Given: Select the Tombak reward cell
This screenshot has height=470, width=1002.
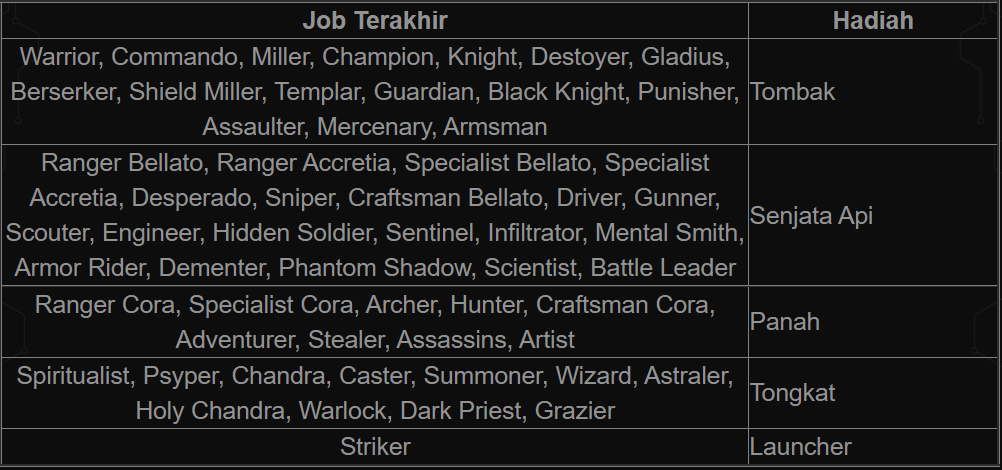Looking at the screenshot, I should [792, 92].
